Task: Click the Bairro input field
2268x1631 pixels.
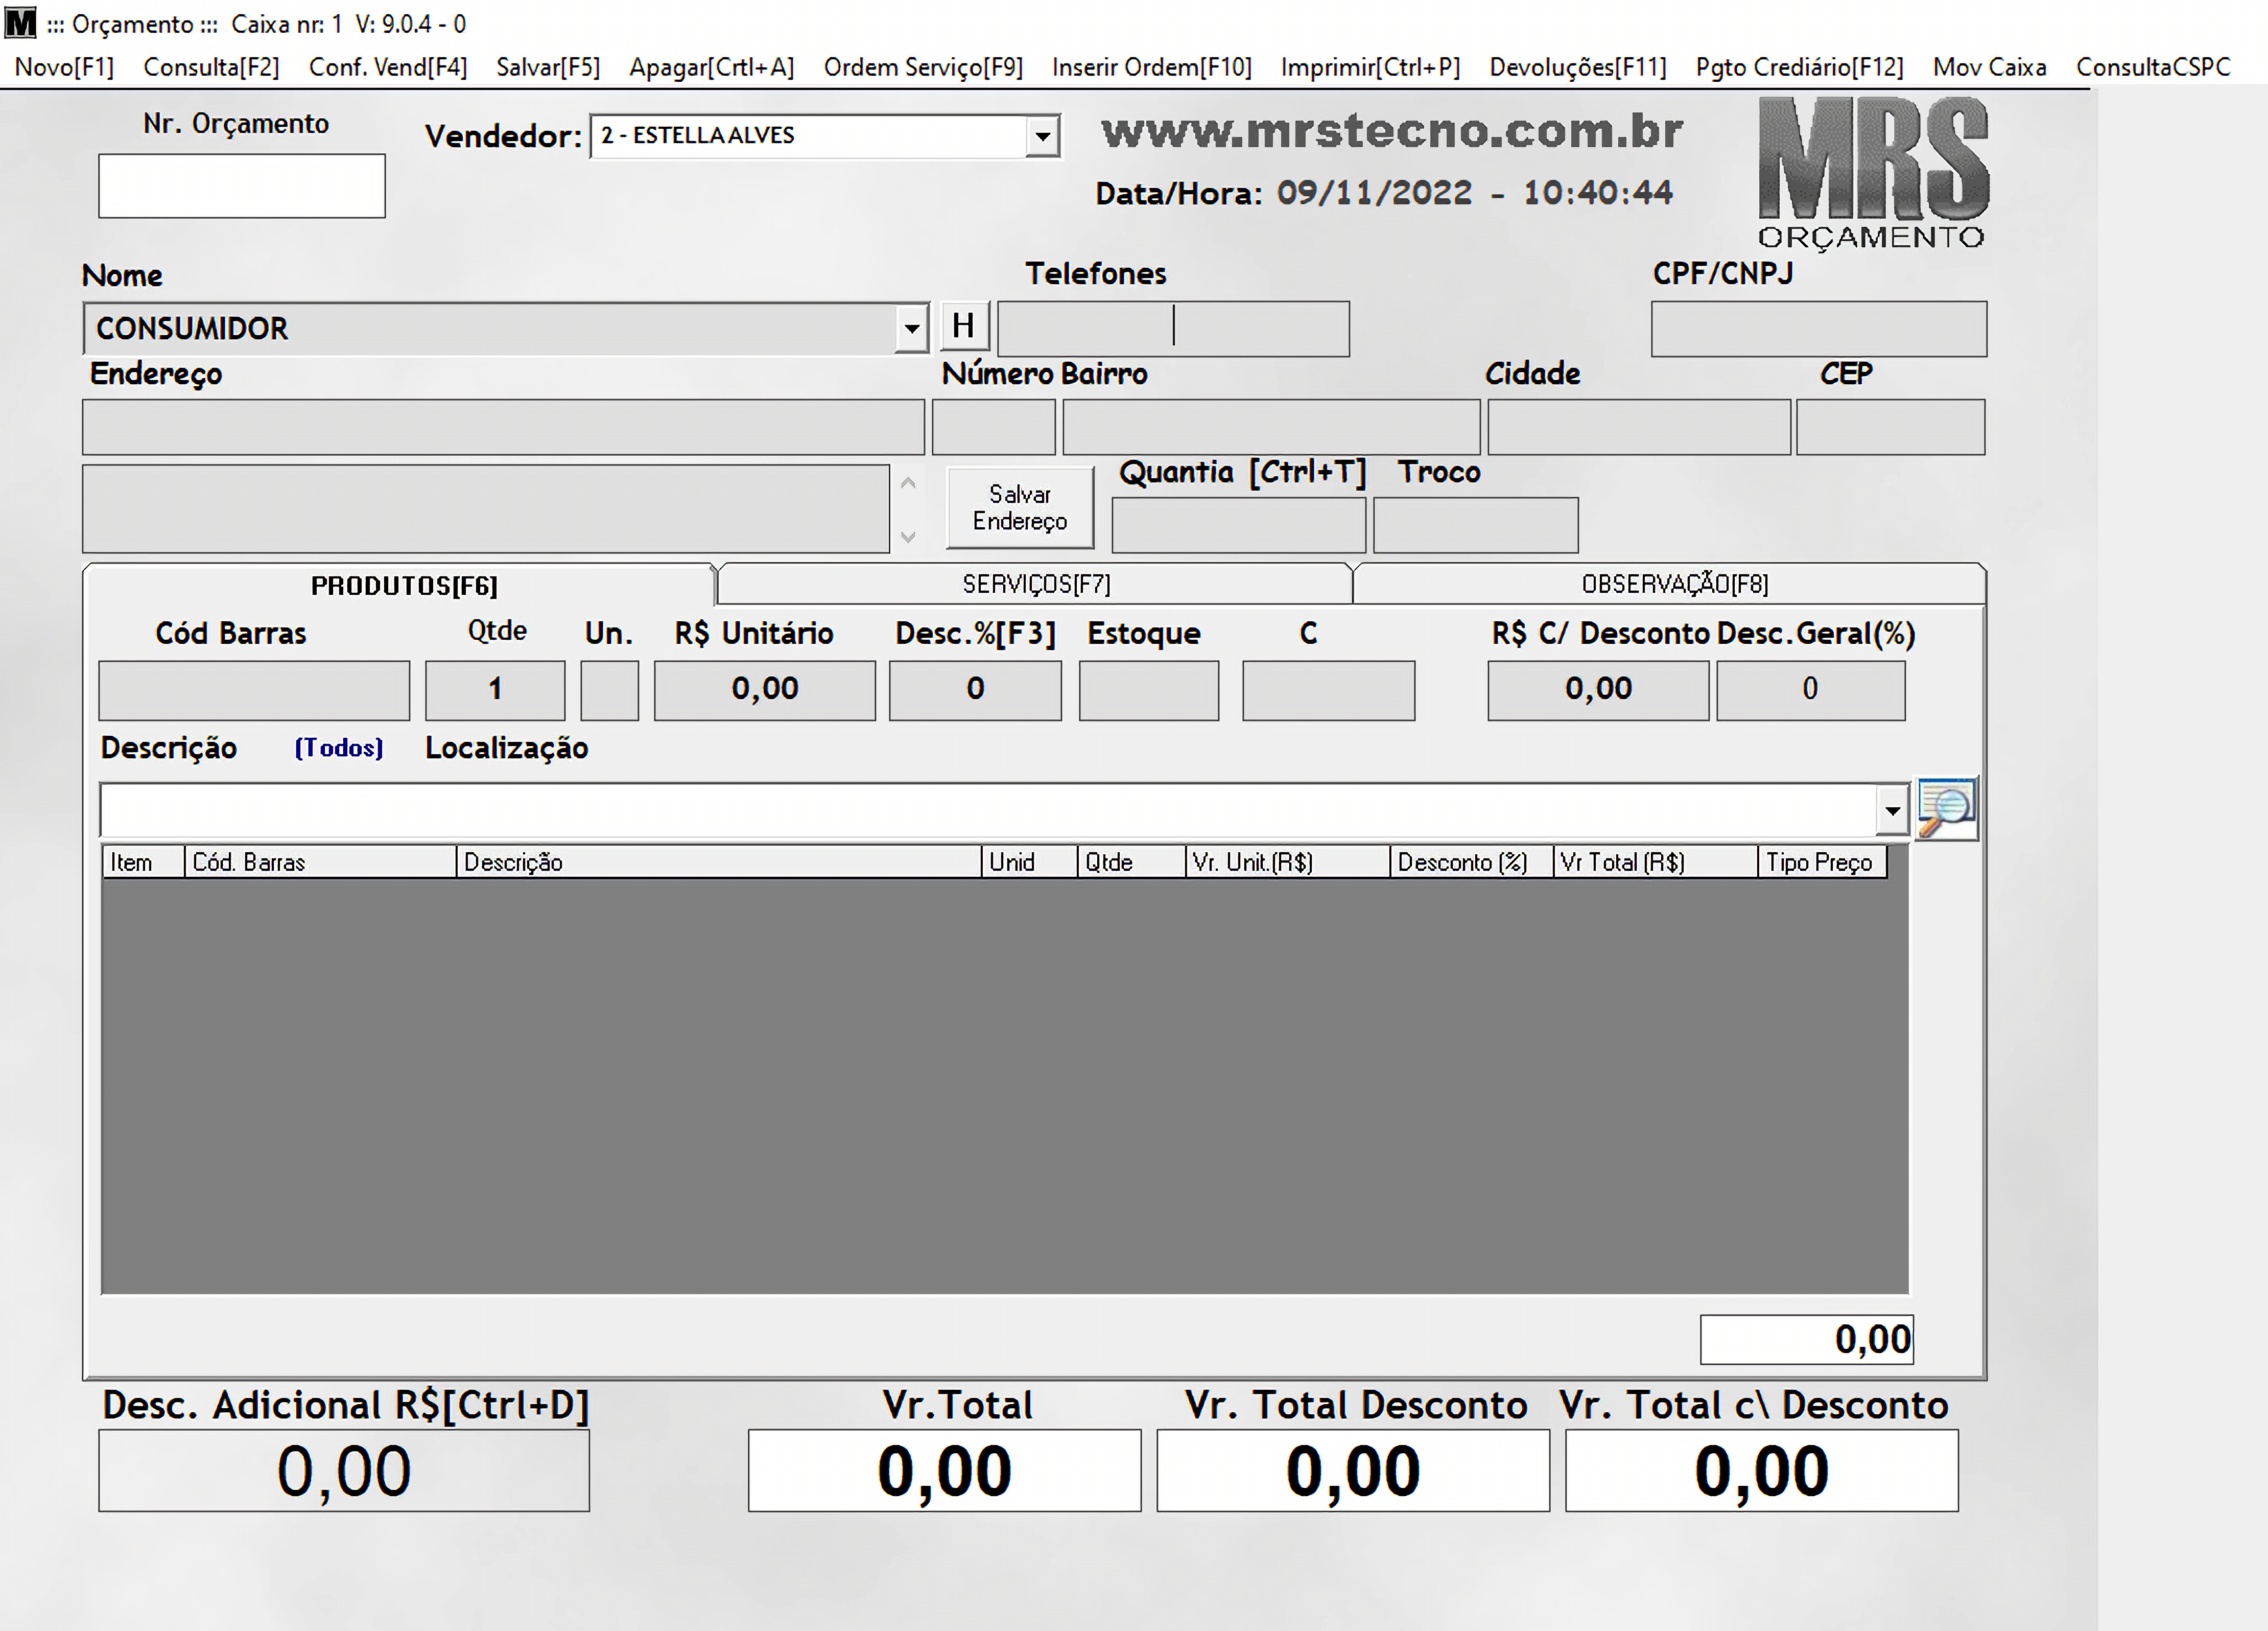Action: 1271,428
